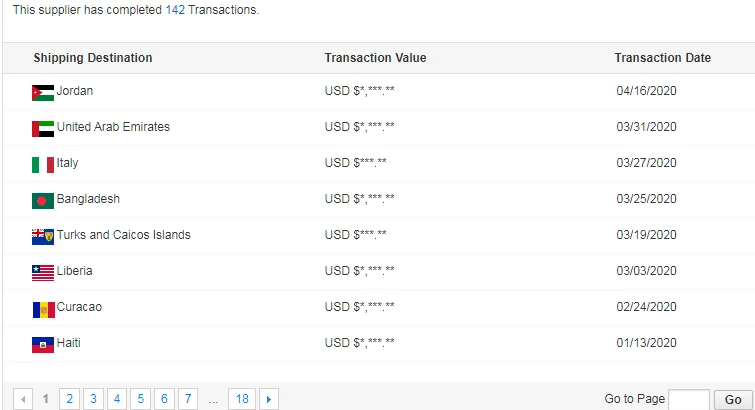755x410 pixels.
Task: Open the 142 transactions link
Action: pos(175,10)
